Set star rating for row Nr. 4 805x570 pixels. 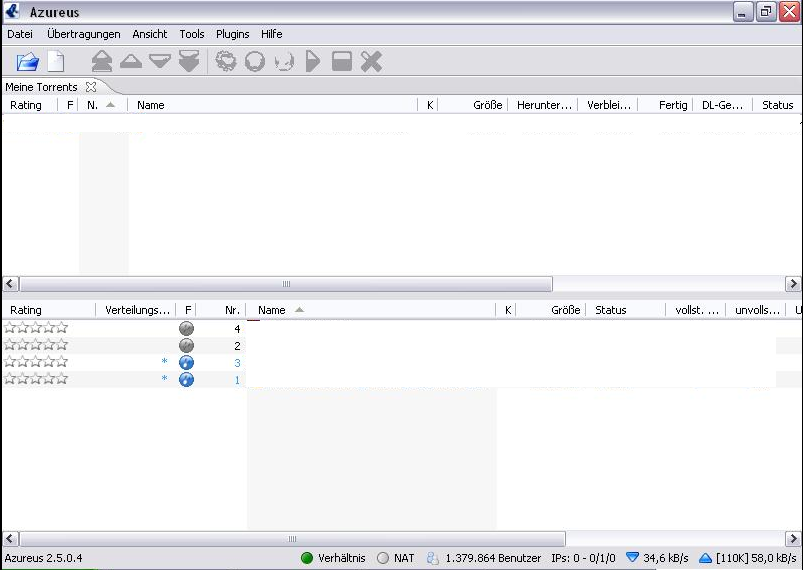click(x=36, y=328)
